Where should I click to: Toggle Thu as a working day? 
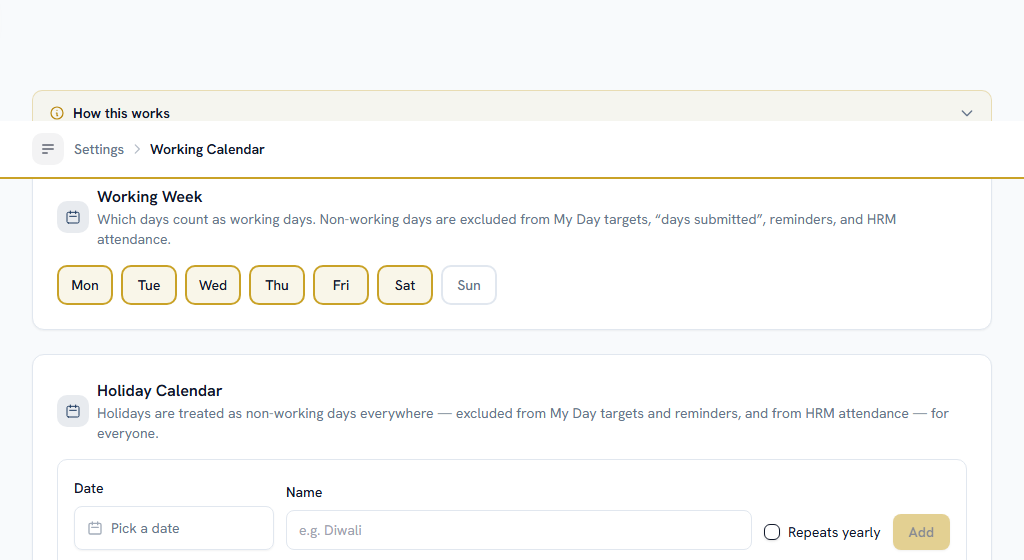(x=277, y=285)
